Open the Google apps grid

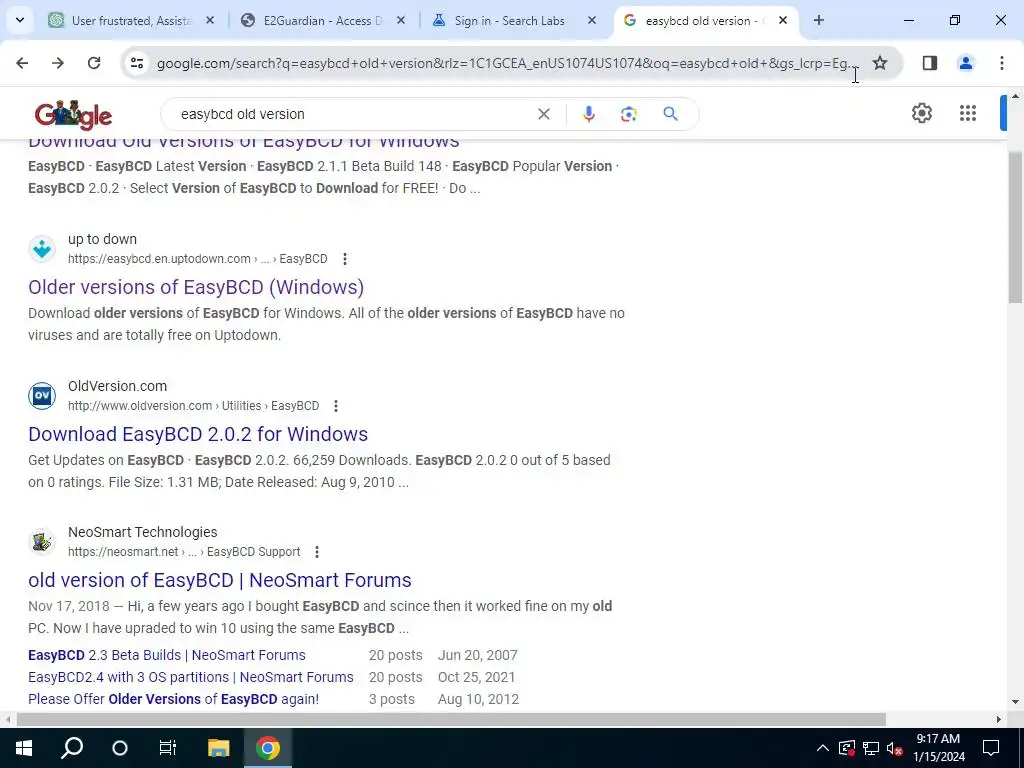pyautogui.click(x=968, y=113)
